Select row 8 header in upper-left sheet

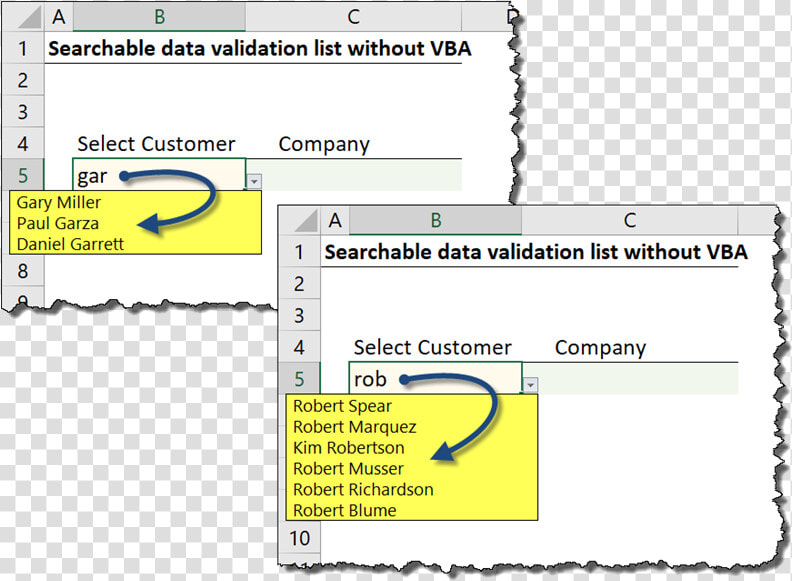click(x=23, y=271)
